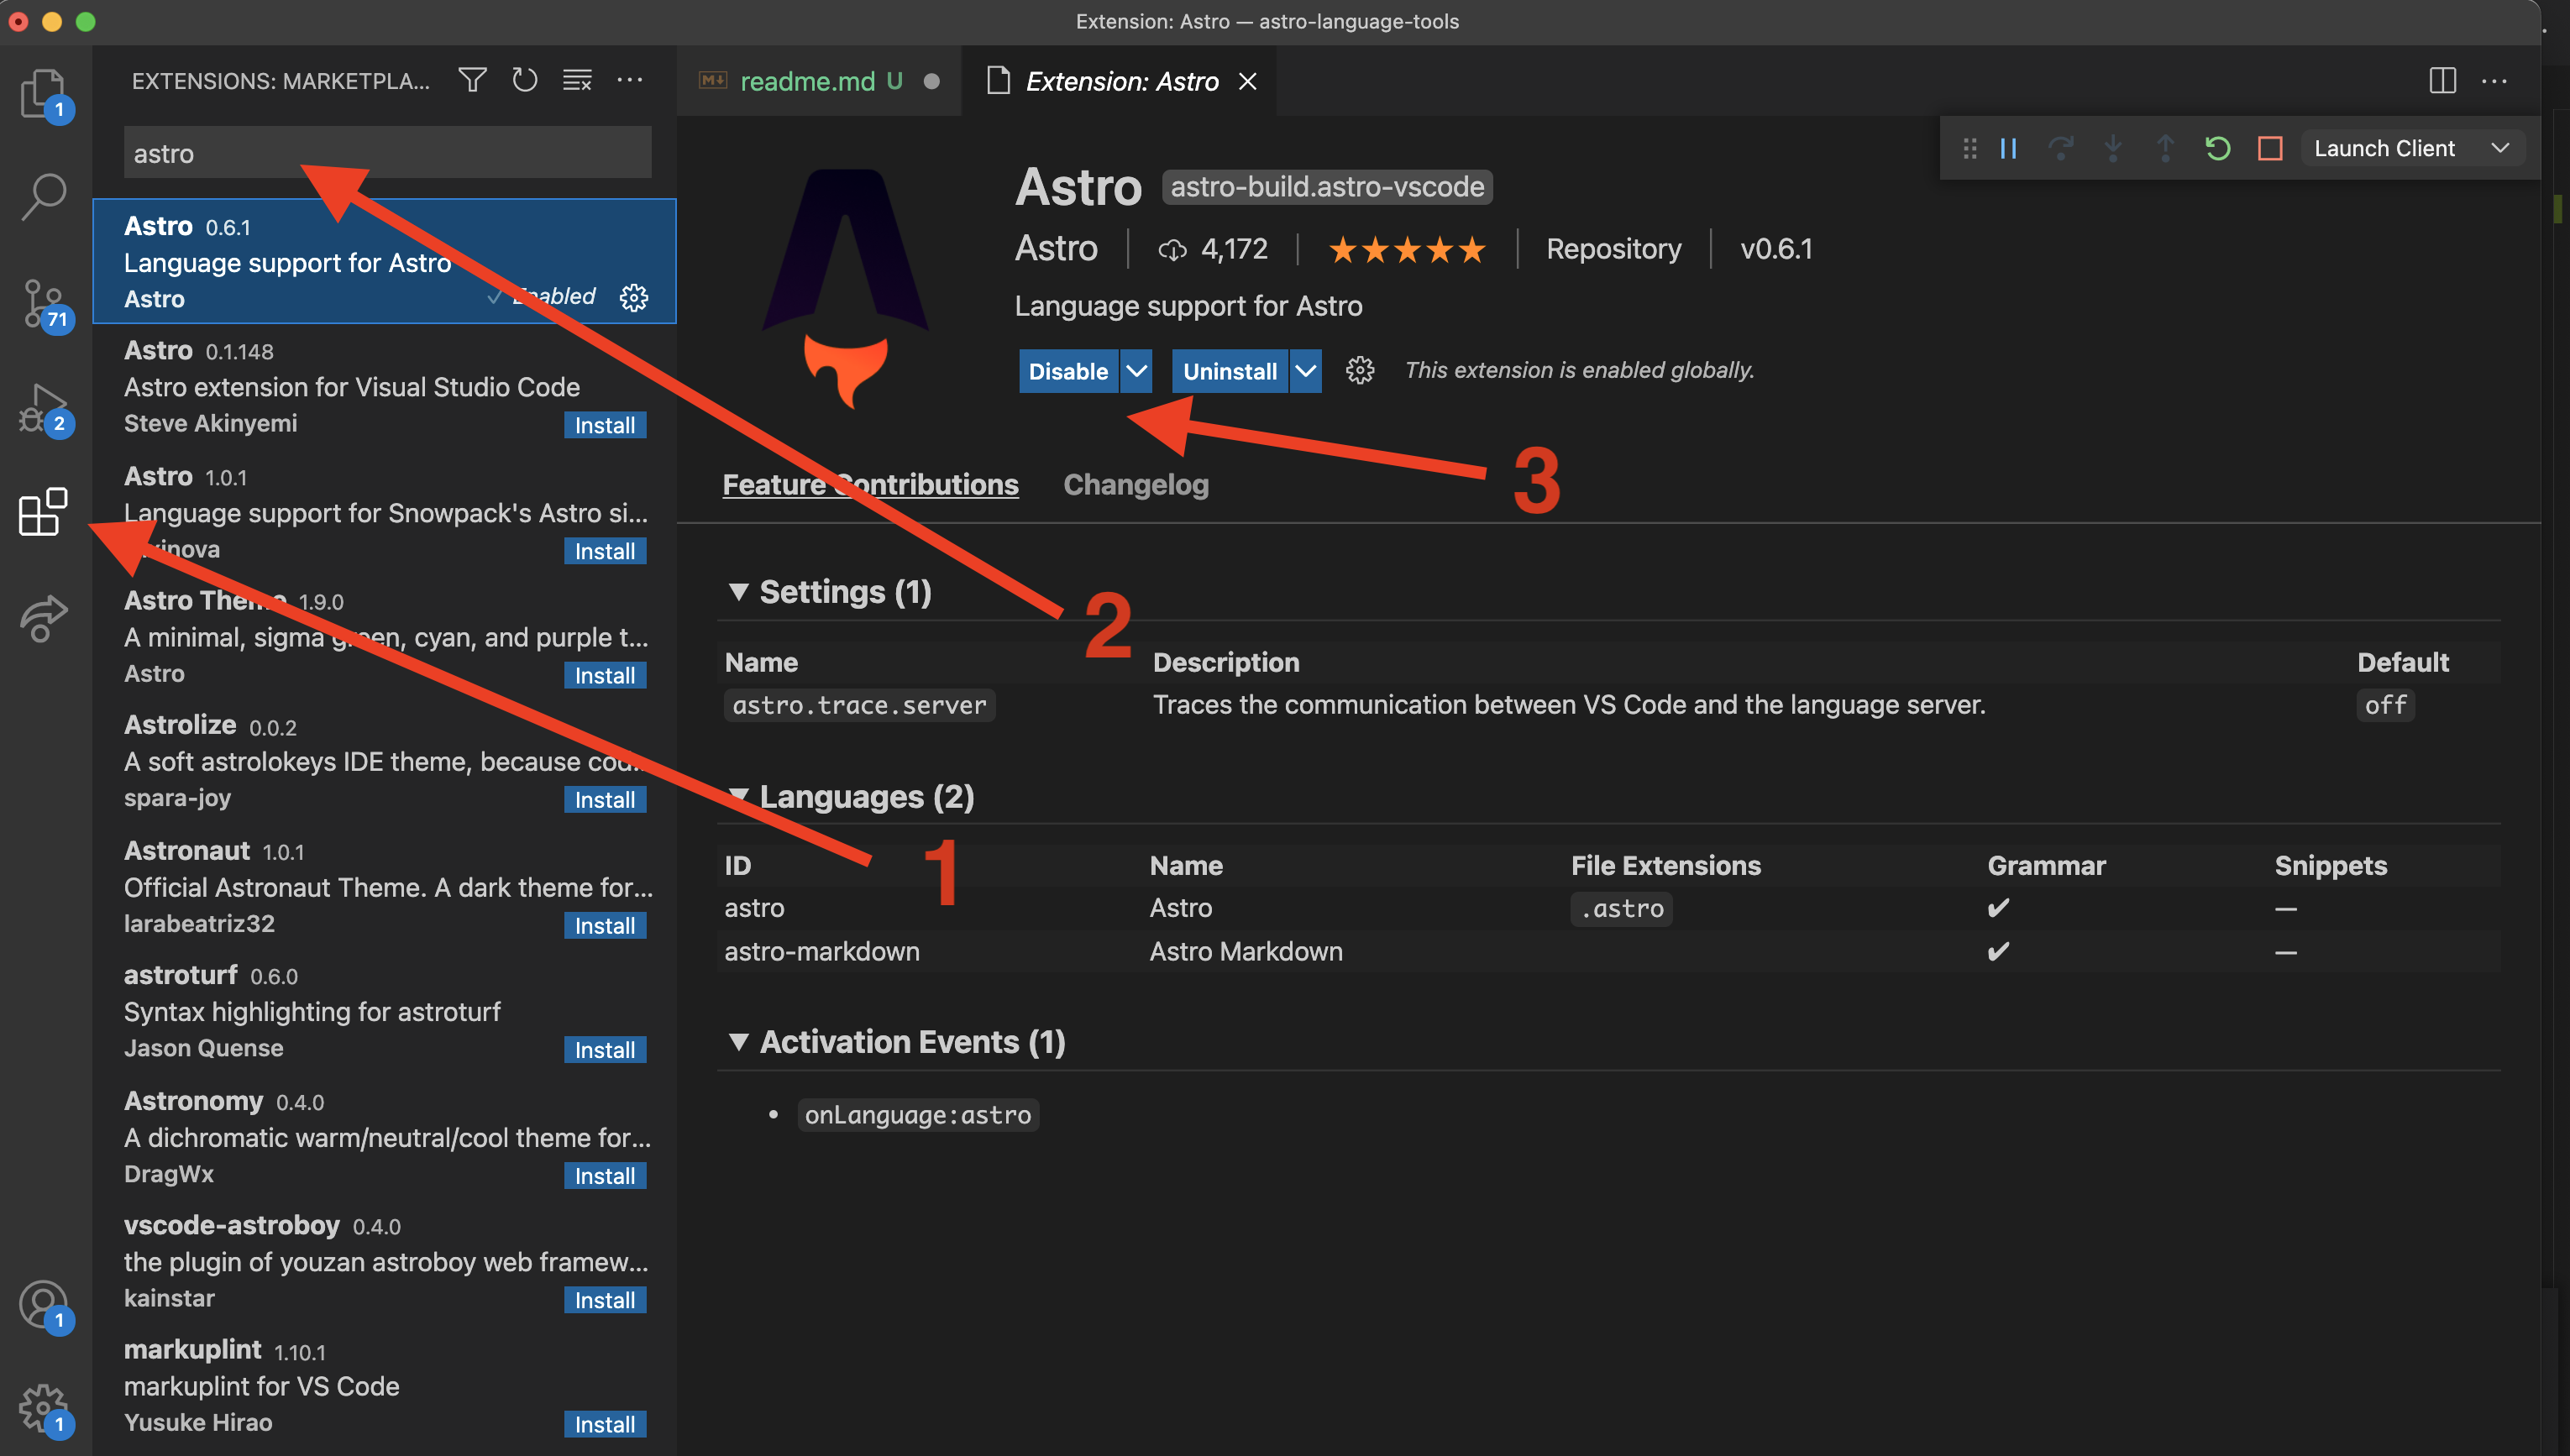This screenshot has height=1456, width=2570.
Task: Clear extensions search results
Action: pos(577,79)
